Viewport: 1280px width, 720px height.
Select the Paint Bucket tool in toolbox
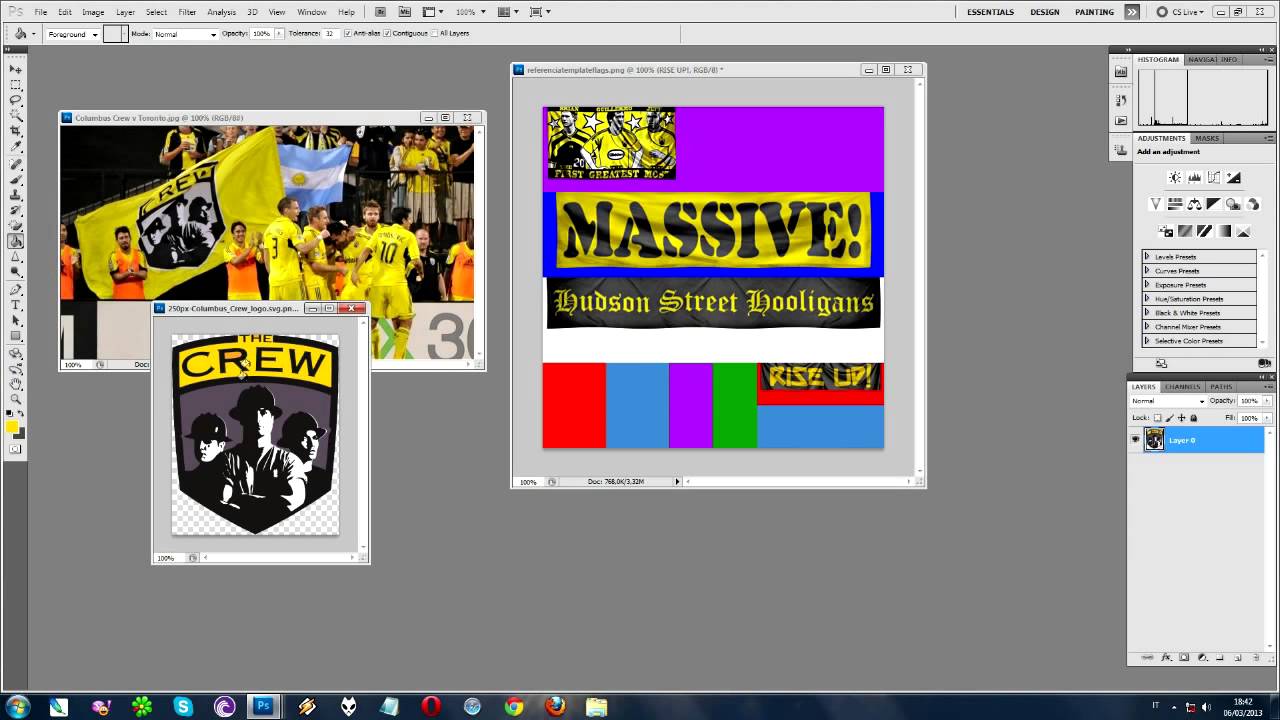click(x=16, y=241)
